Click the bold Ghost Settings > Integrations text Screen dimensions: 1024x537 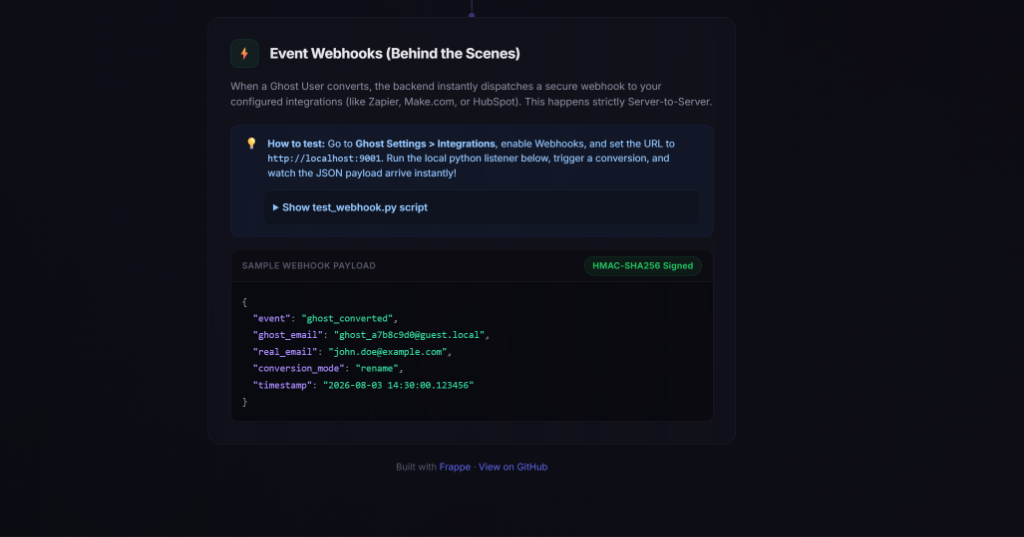click(425, 144)
